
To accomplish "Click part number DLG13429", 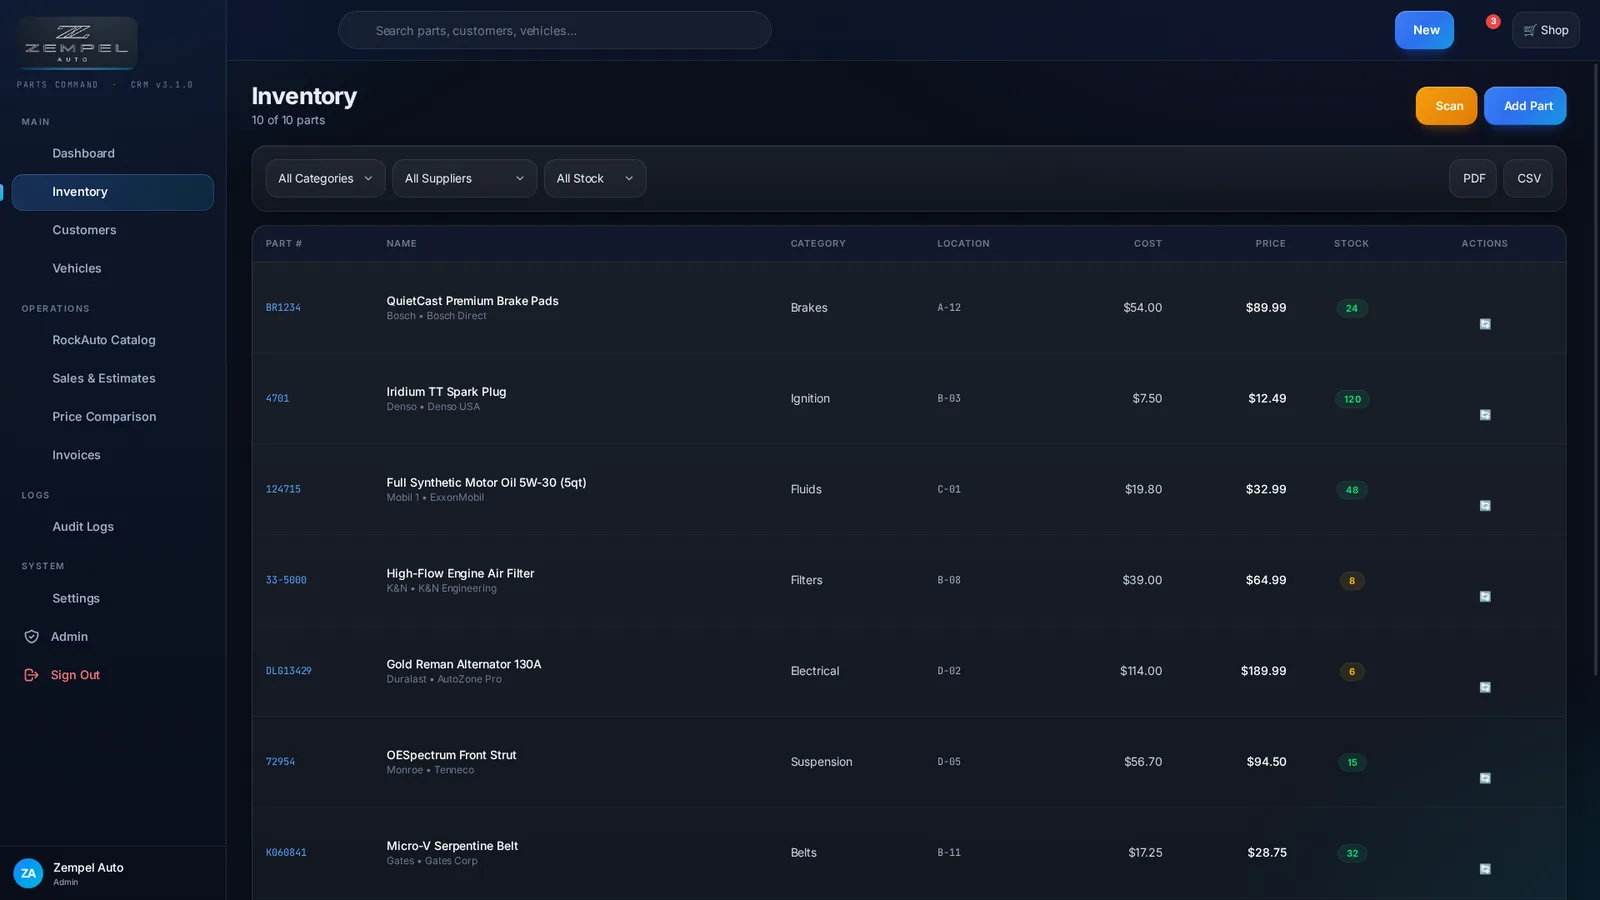I will (289, 671).
